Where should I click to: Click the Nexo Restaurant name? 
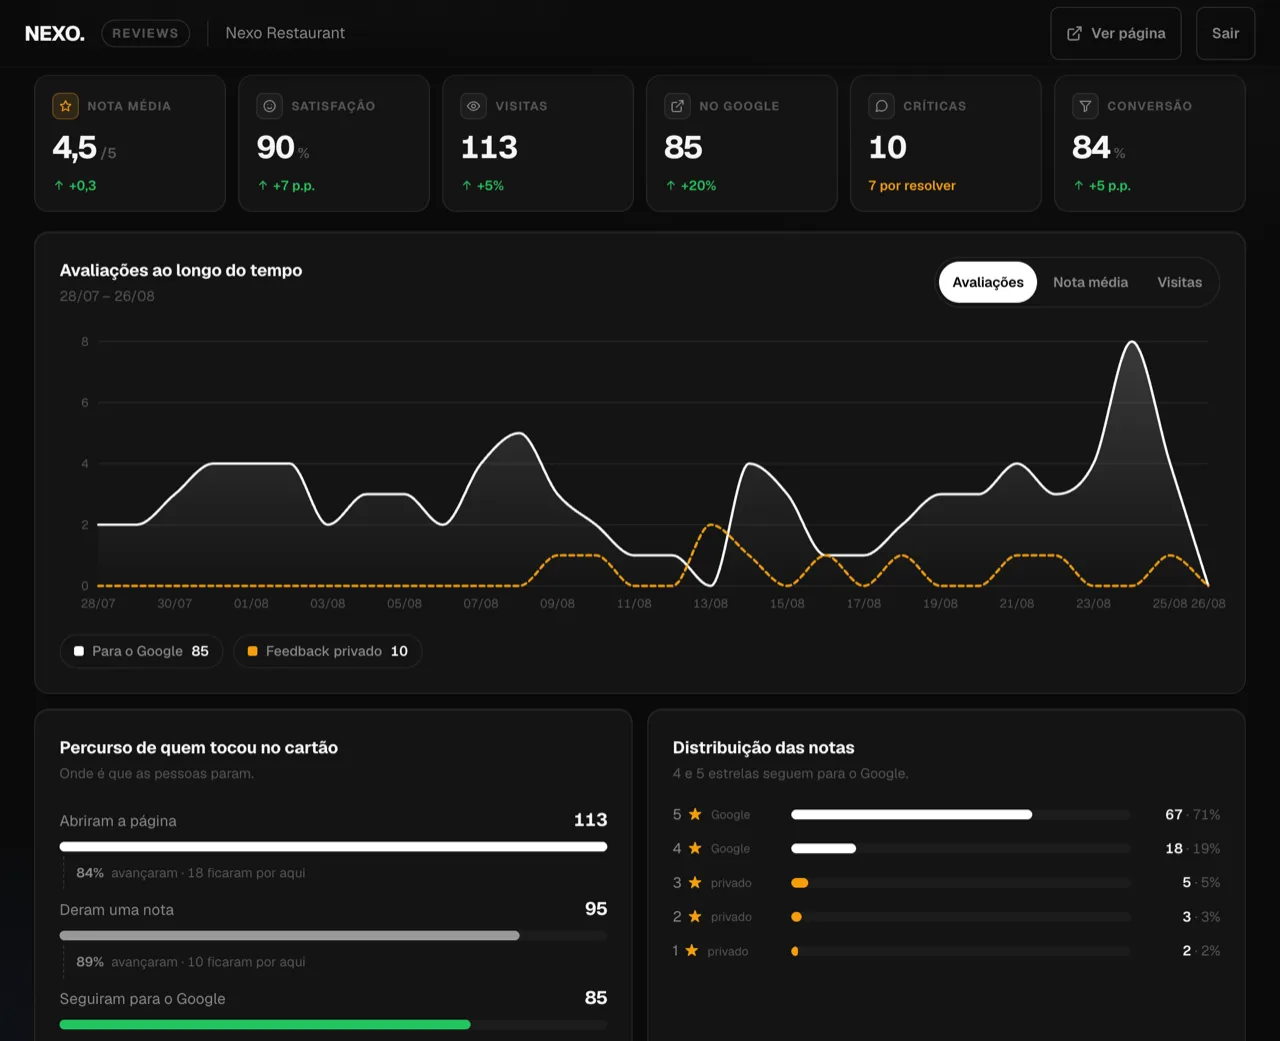click(x=285, y=33)
